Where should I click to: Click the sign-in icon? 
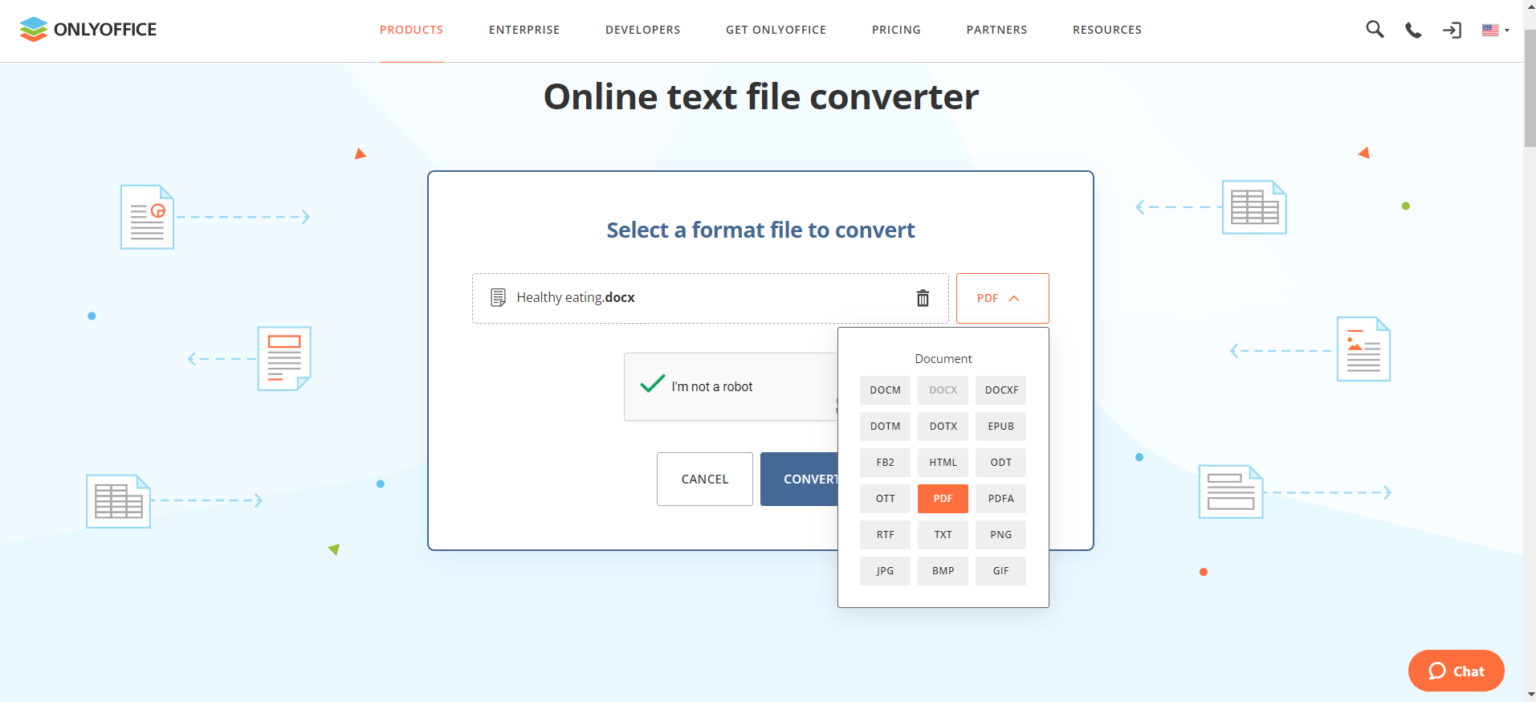tap(1451, 30)
